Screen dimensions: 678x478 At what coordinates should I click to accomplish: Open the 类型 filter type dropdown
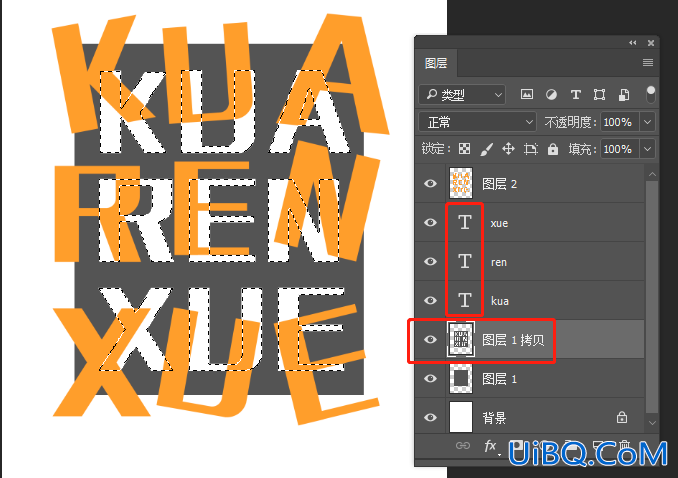click(462, 94)
